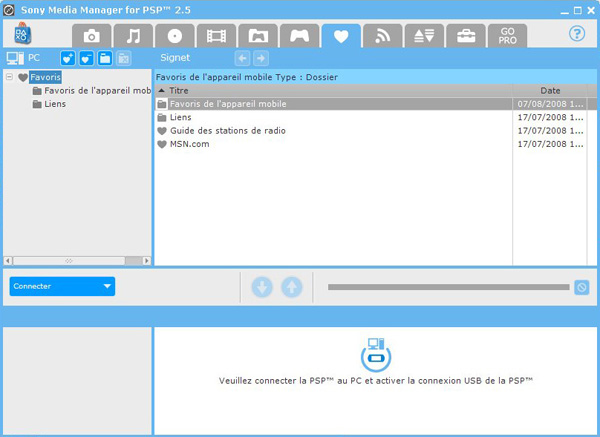Open the PlayStation Store bag icon
This screenshot has height=437, width=600.
pos(23,34)
